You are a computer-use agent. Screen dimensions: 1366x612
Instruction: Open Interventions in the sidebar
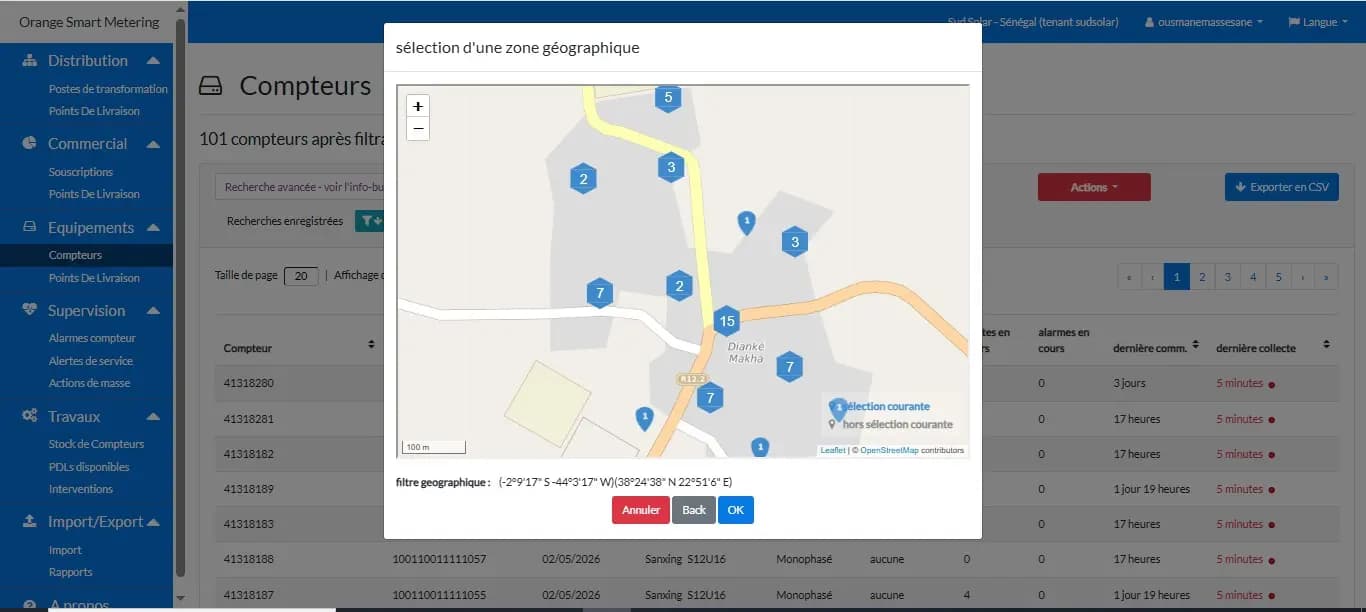81,489
